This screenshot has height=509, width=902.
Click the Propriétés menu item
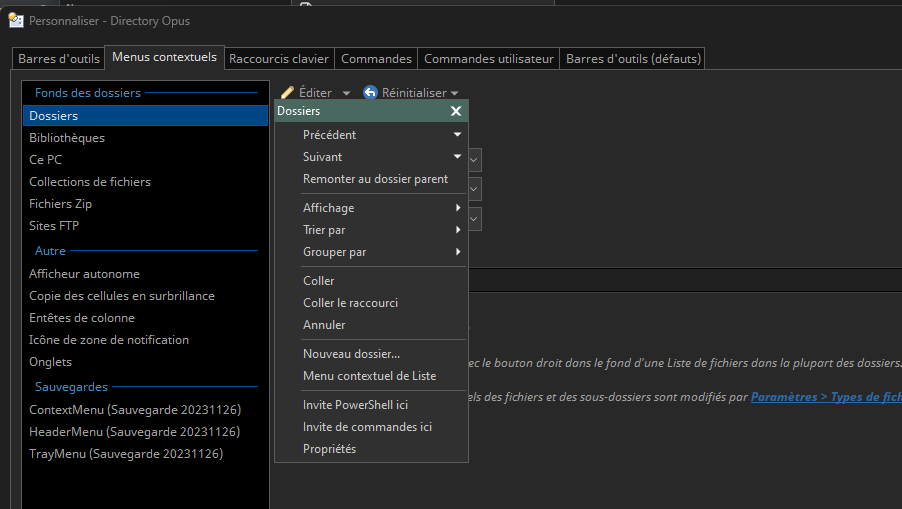click(x=372, y=449)
